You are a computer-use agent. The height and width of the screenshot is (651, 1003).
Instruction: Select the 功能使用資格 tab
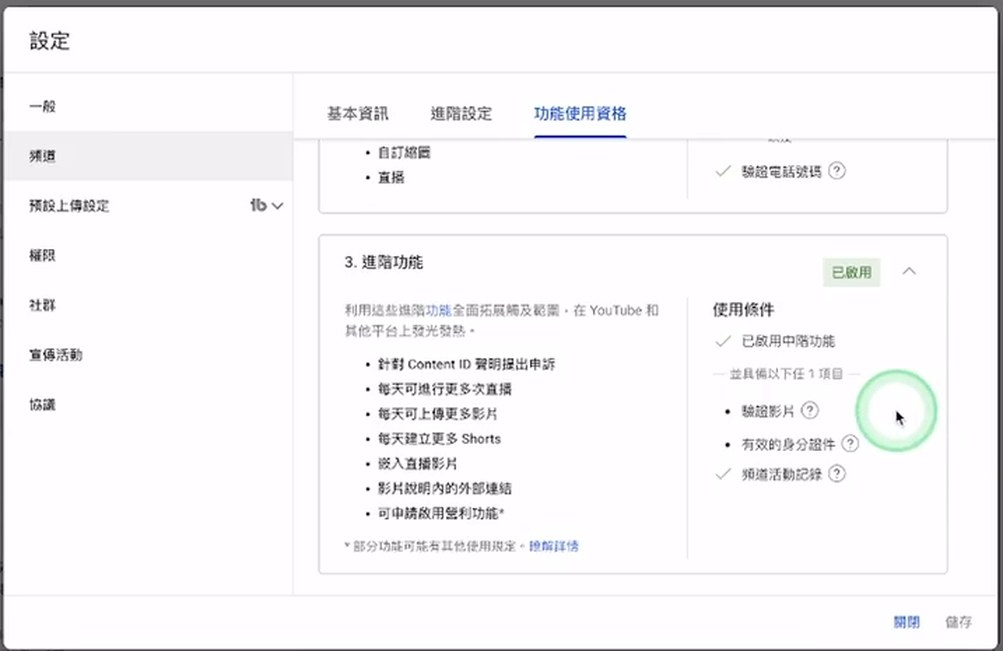[x=580, y=114]
